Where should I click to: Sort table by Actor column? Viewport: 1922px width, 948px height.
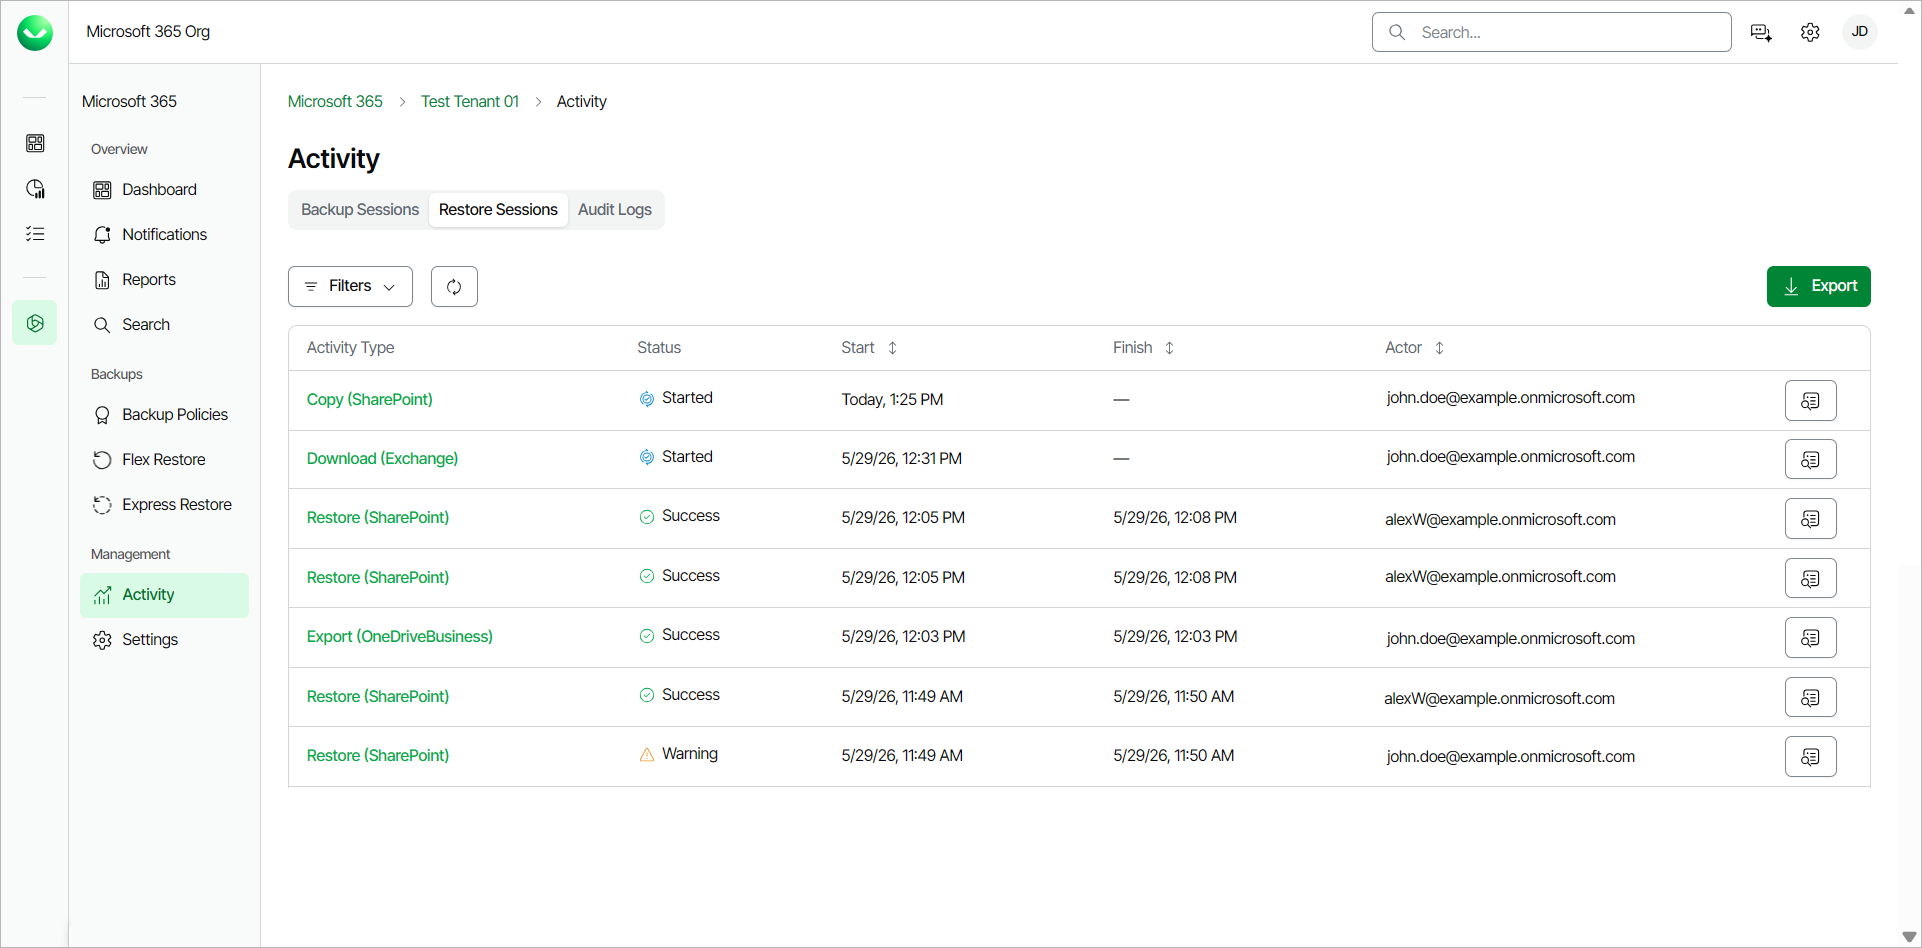pyautogui.click(x=1439, y=348)
